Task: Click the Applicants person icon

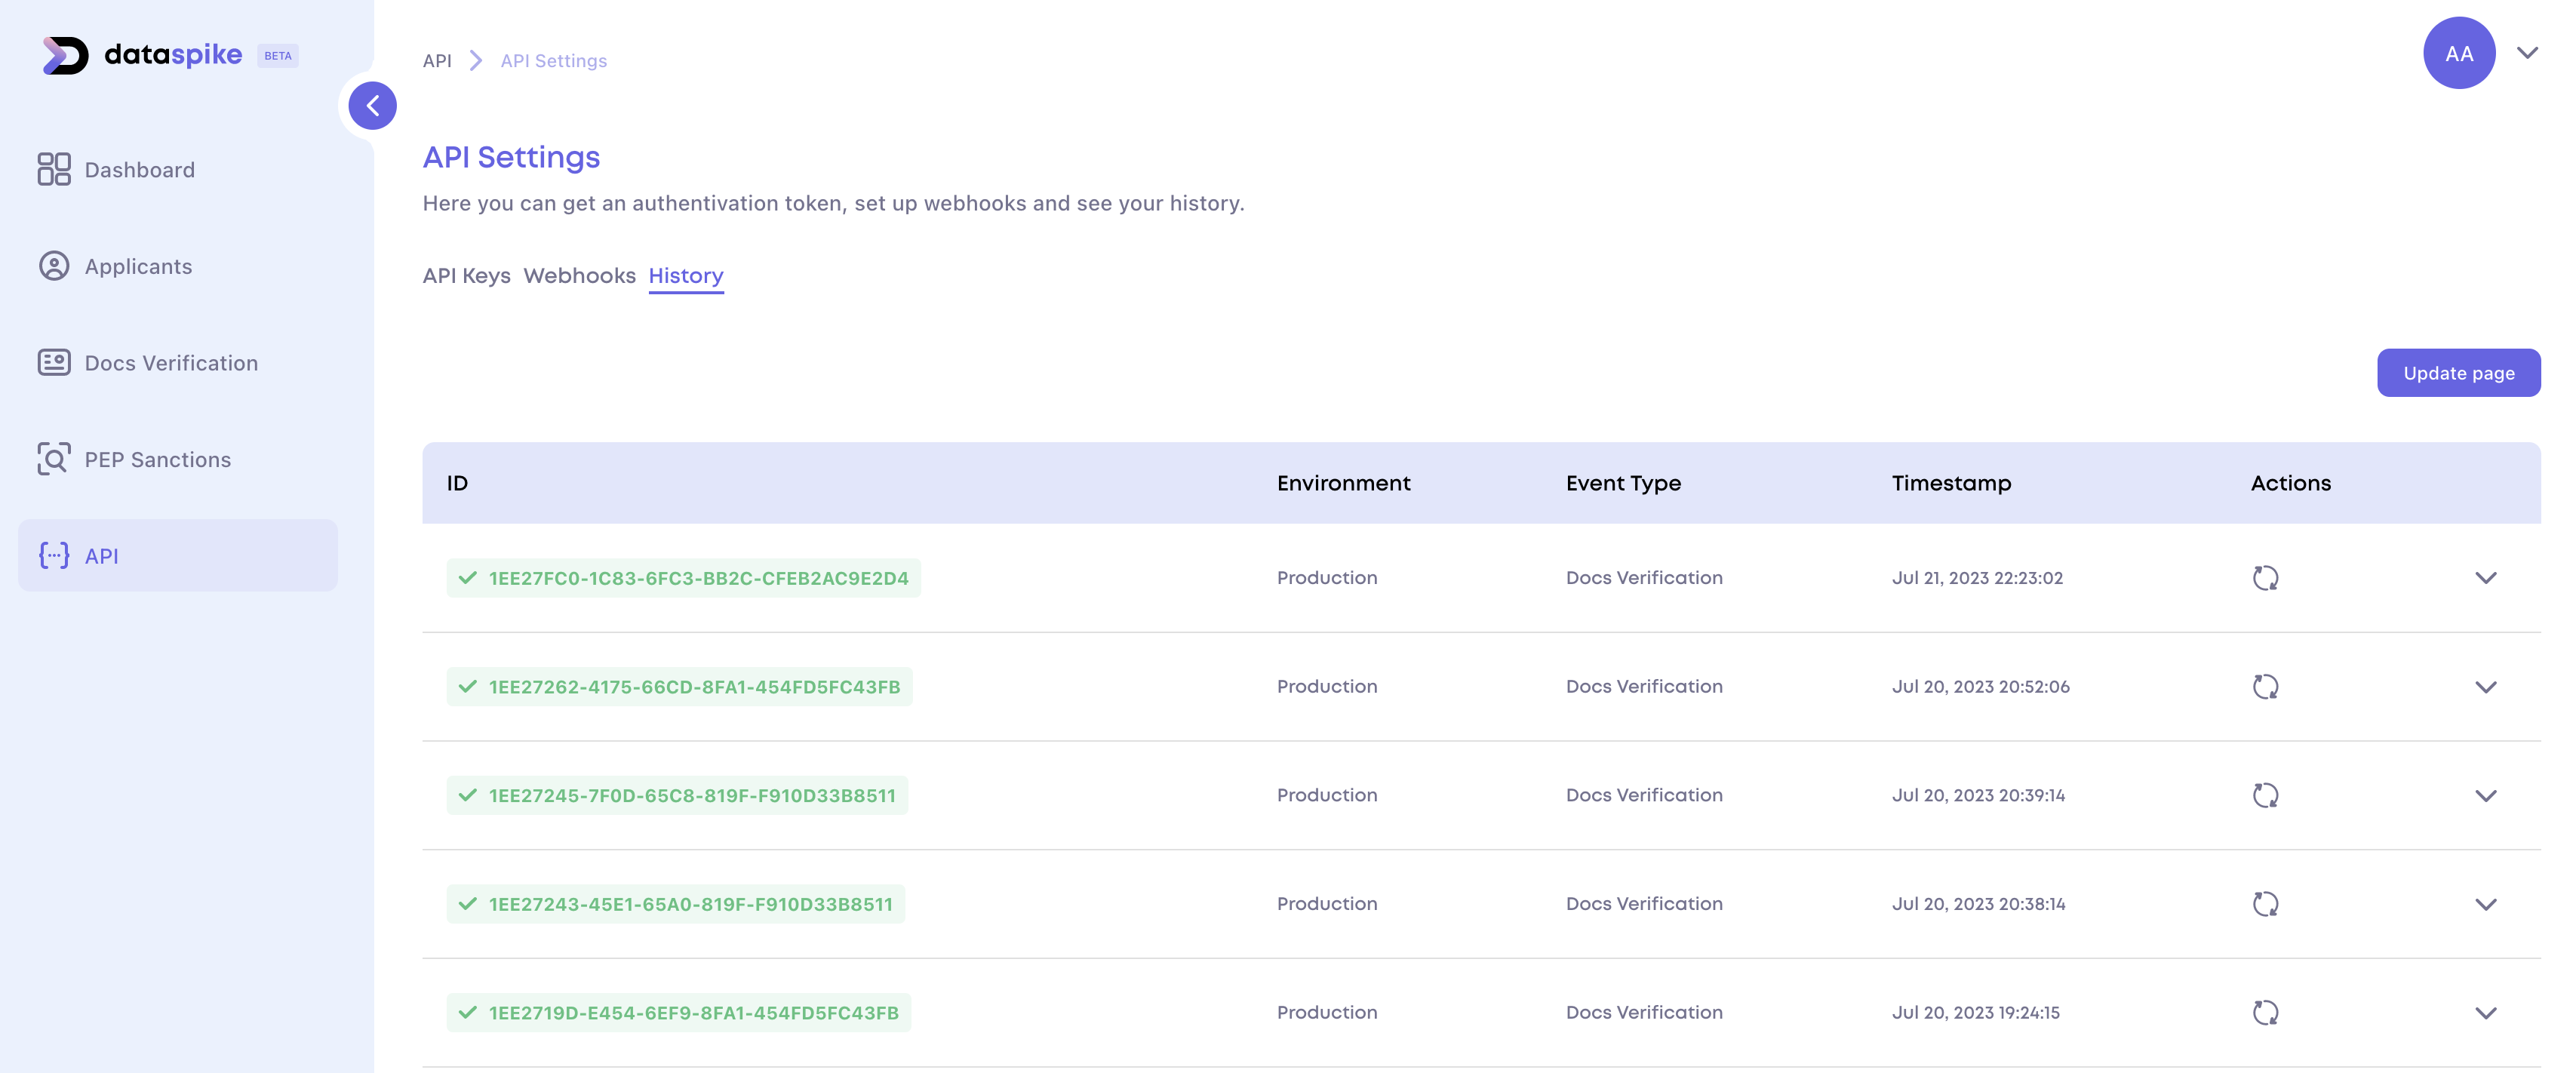Action: point(54,266)
